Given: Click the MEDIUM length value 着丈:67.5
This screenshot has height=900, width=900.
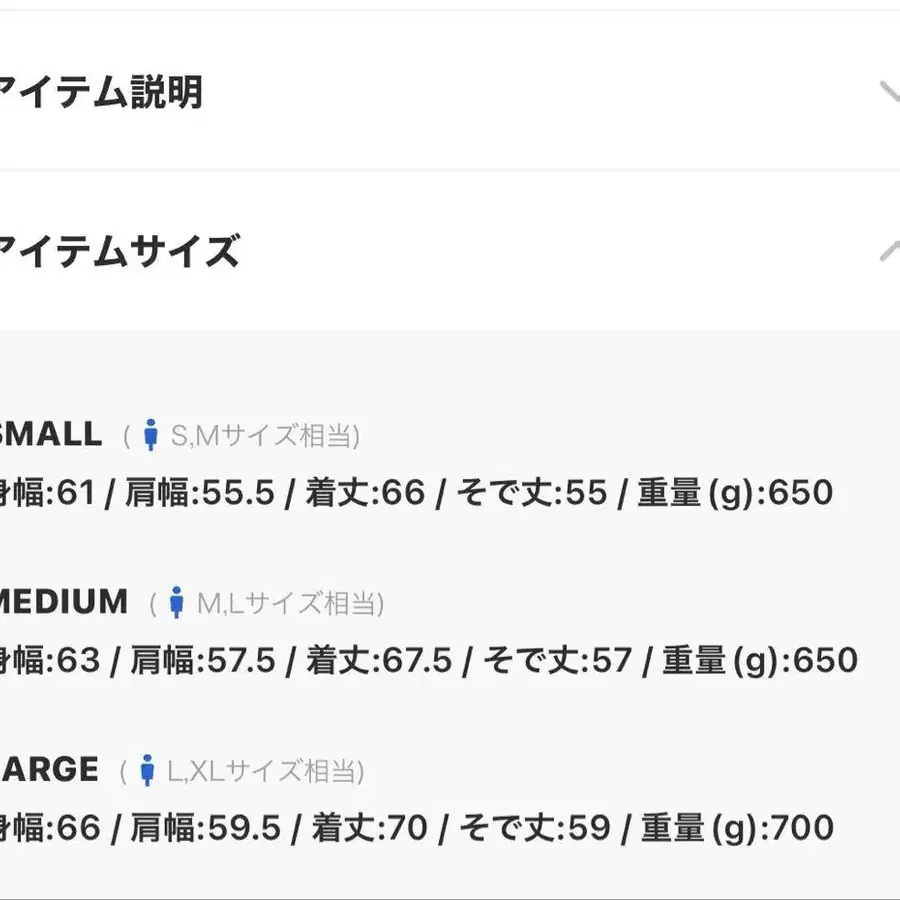Looking at the screenshot, I should click(379, 660).
